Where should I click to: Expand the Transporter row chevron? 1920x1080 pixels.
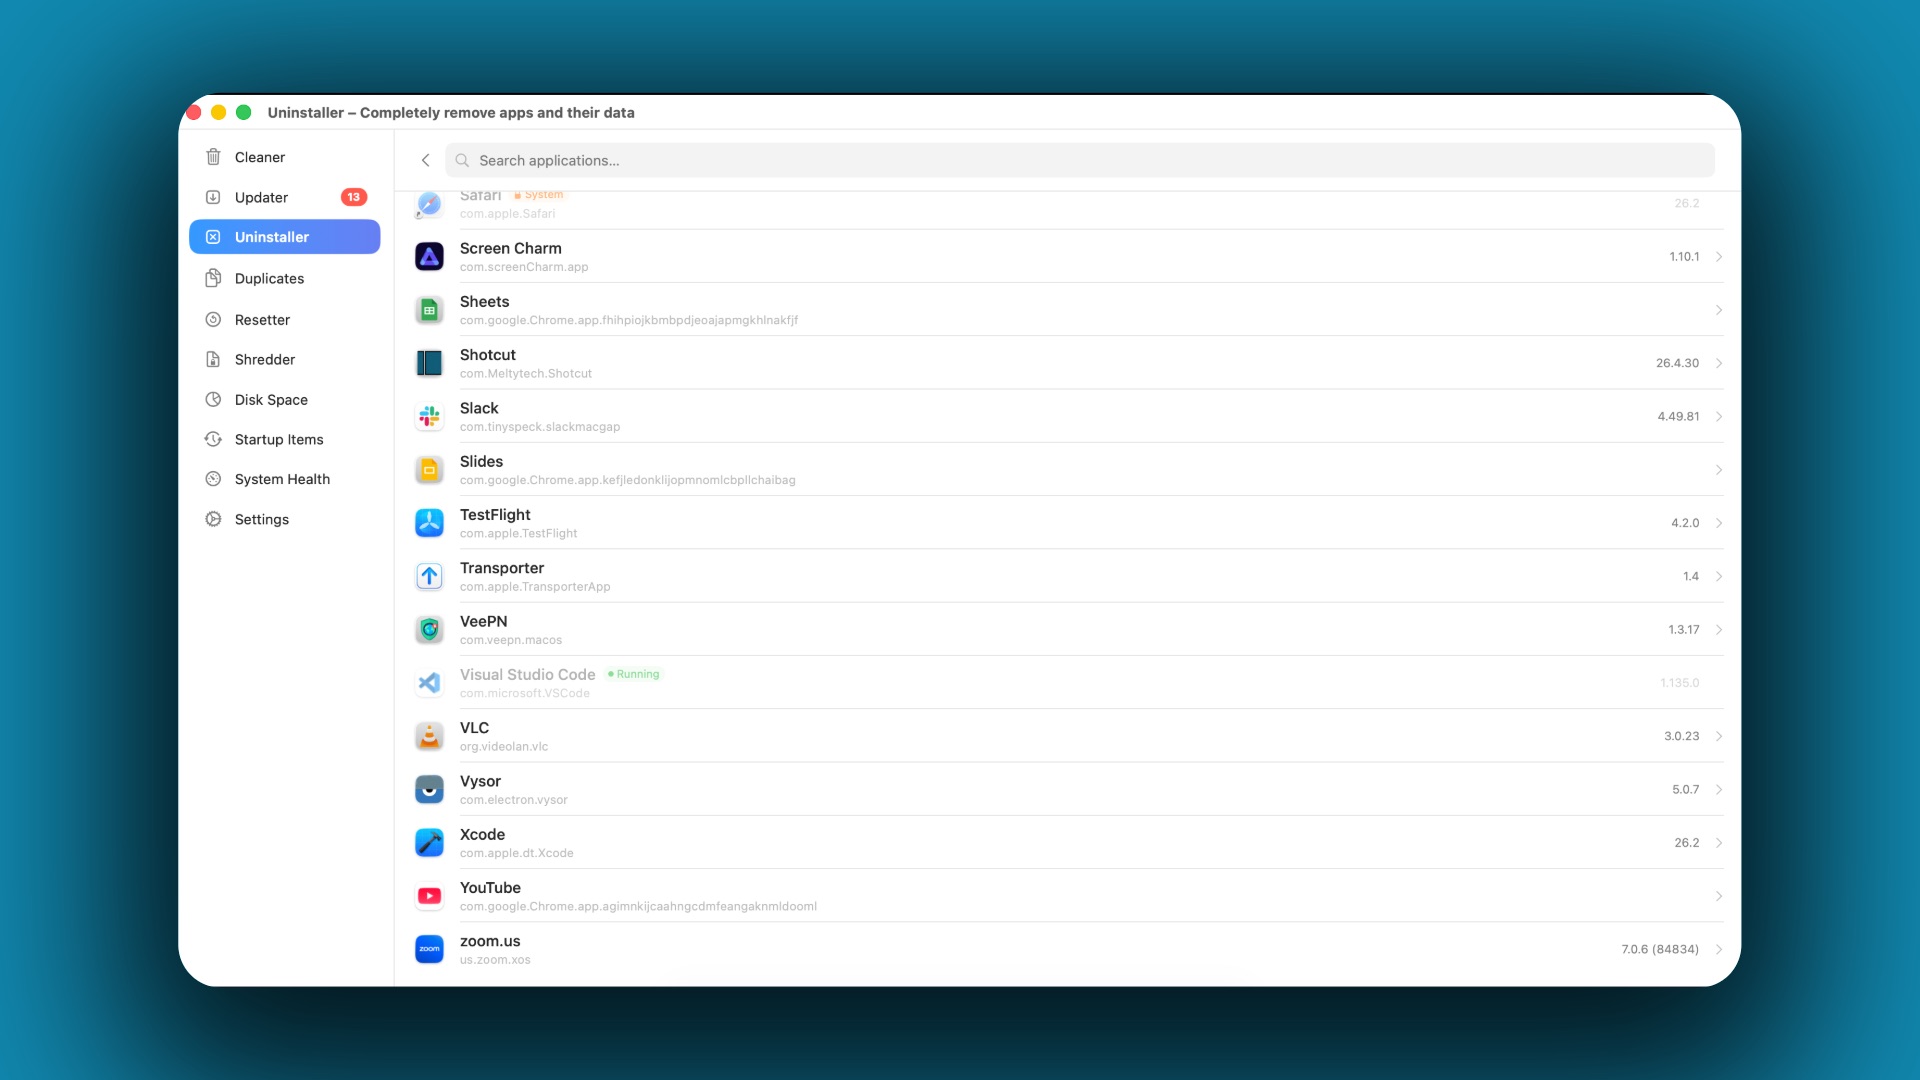(x=1718, y=576)
